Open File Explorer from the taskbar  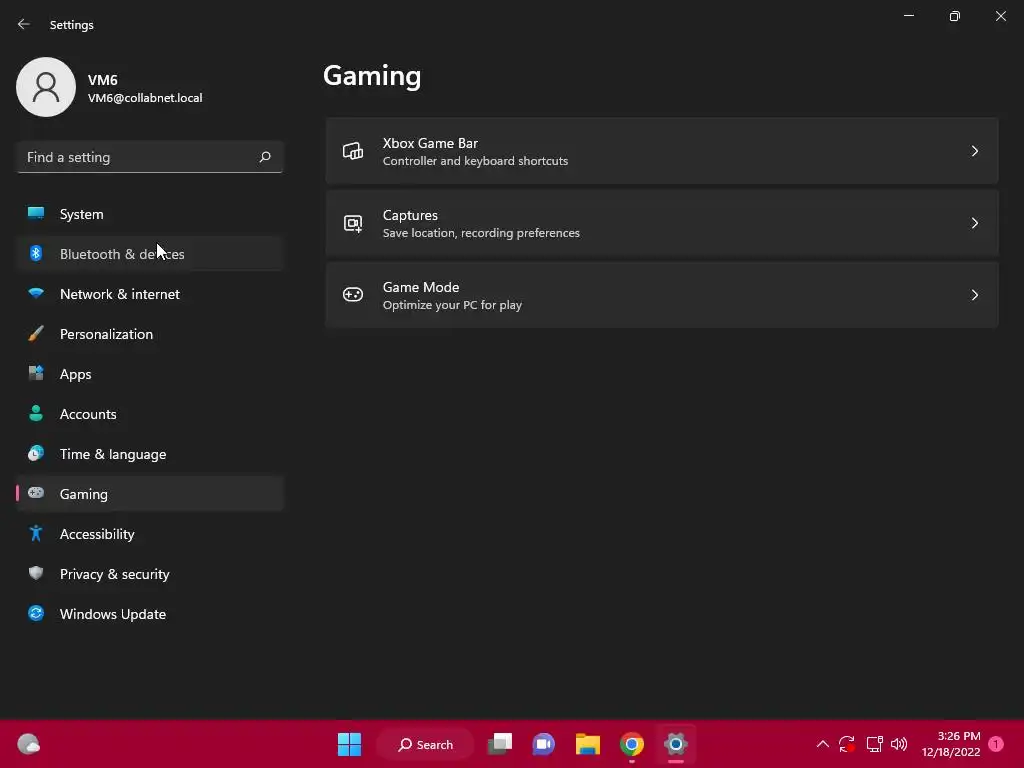click(588, 744)
